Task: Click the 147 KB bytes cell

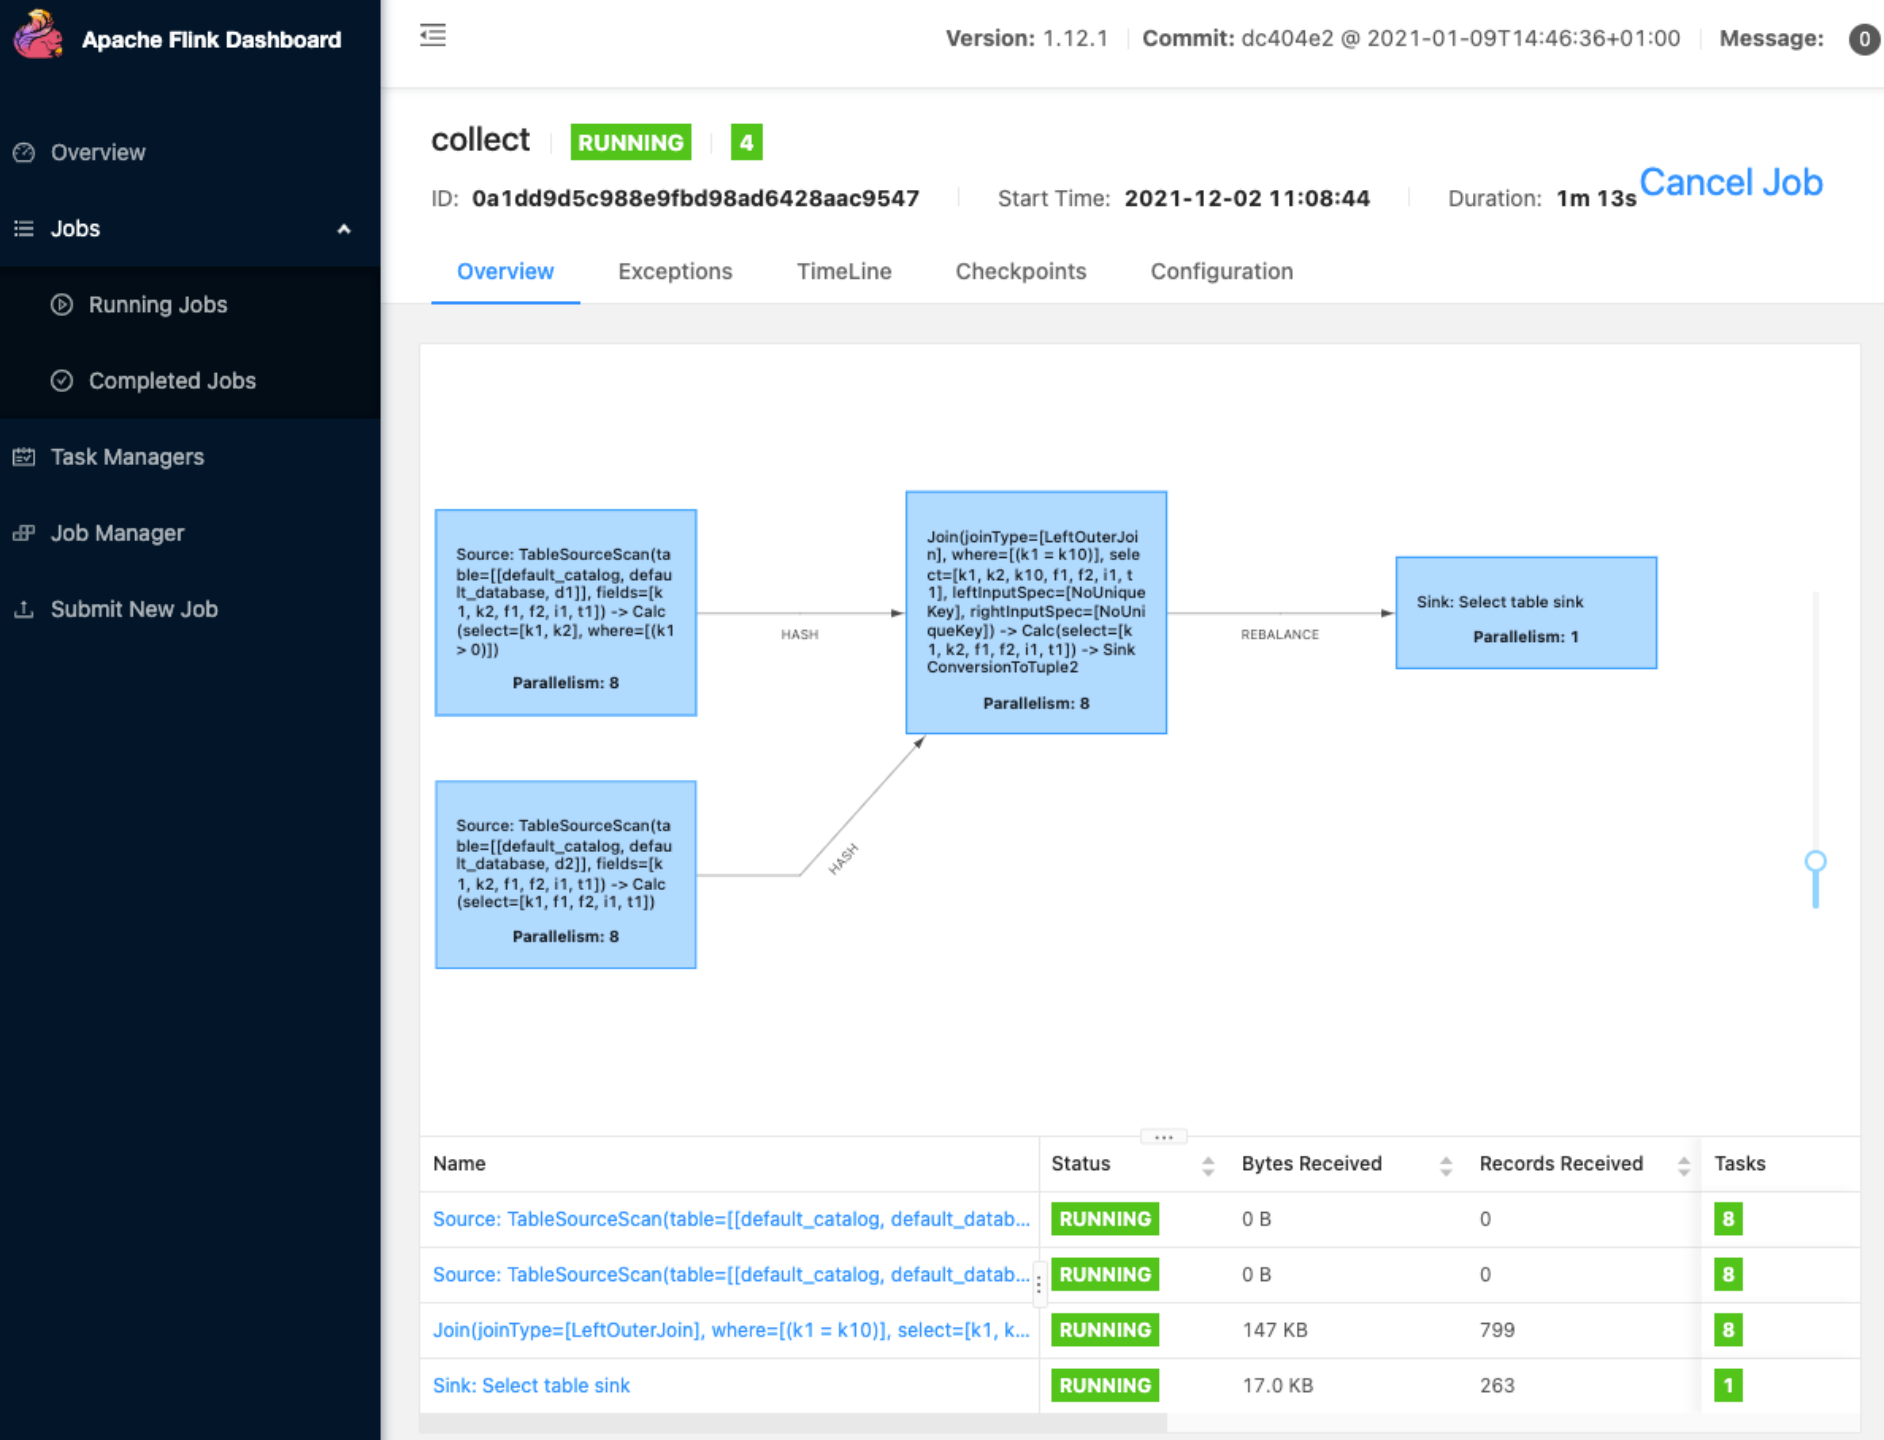Action: pos(1275,1330)
